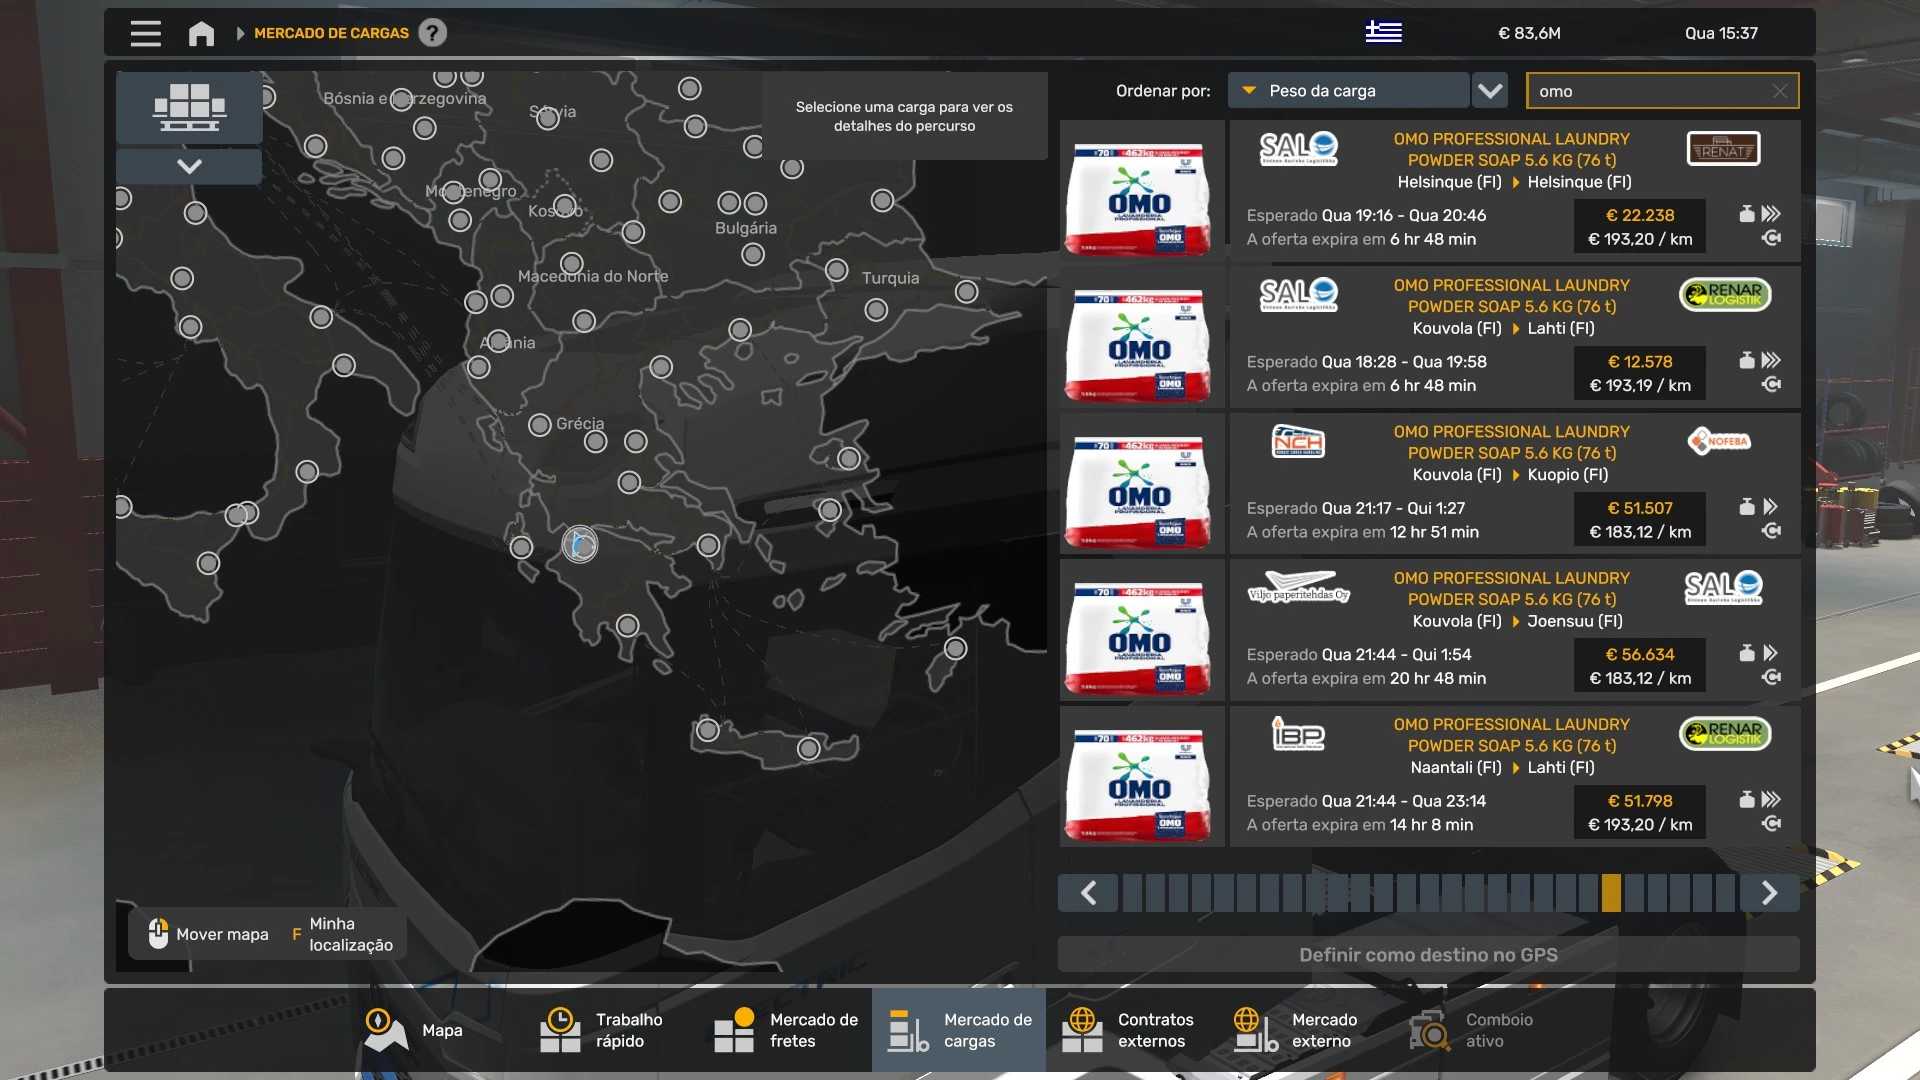Click the urgency arrows on the €56.634 offer
1920x1080 pixels.
point(1771,653)
